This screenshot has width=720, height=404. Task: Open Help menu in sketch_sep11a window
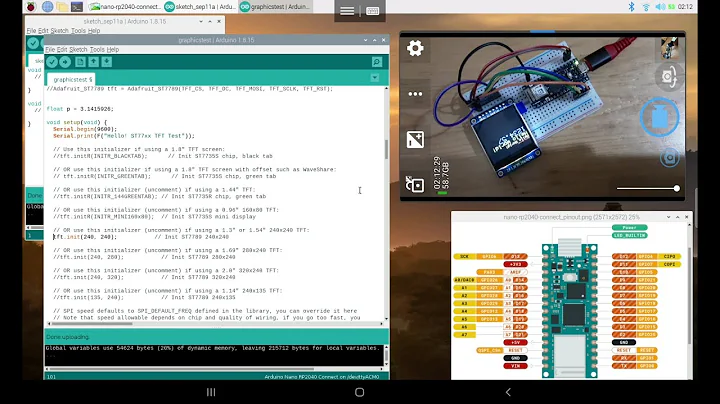pyautogui.click(x=94, y=31)
